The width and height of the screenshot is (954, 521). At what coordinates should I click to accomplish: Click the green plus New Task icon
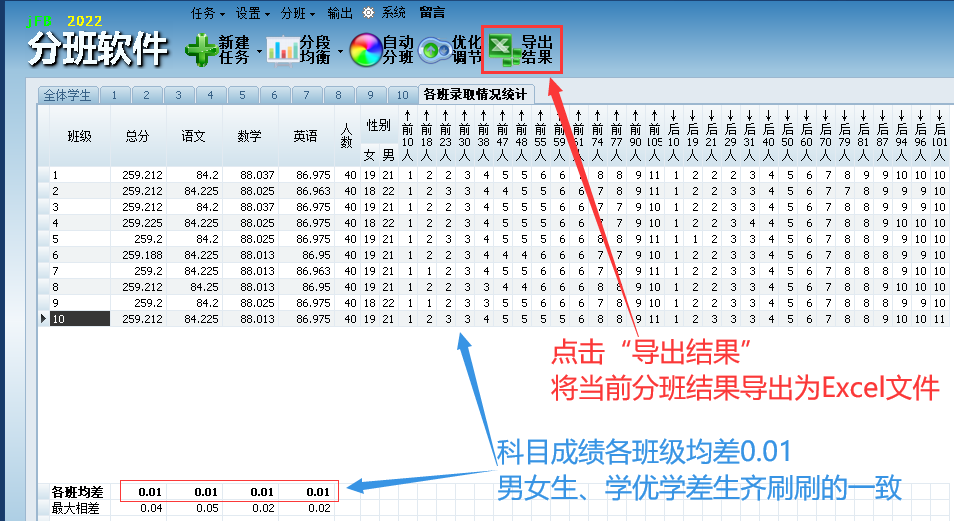pos(201,50)
